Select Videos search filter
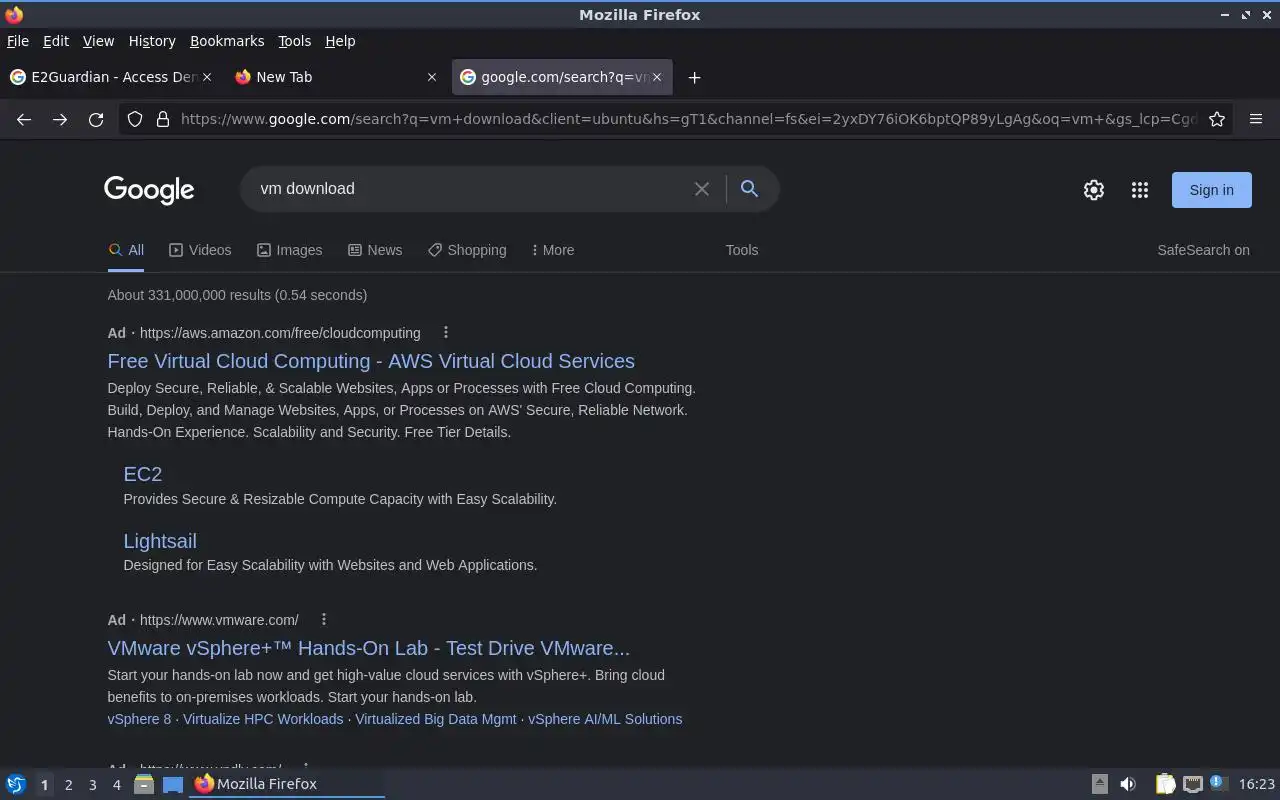The image size is (1280, 800). pyautogui.click(x=200, y=250)
